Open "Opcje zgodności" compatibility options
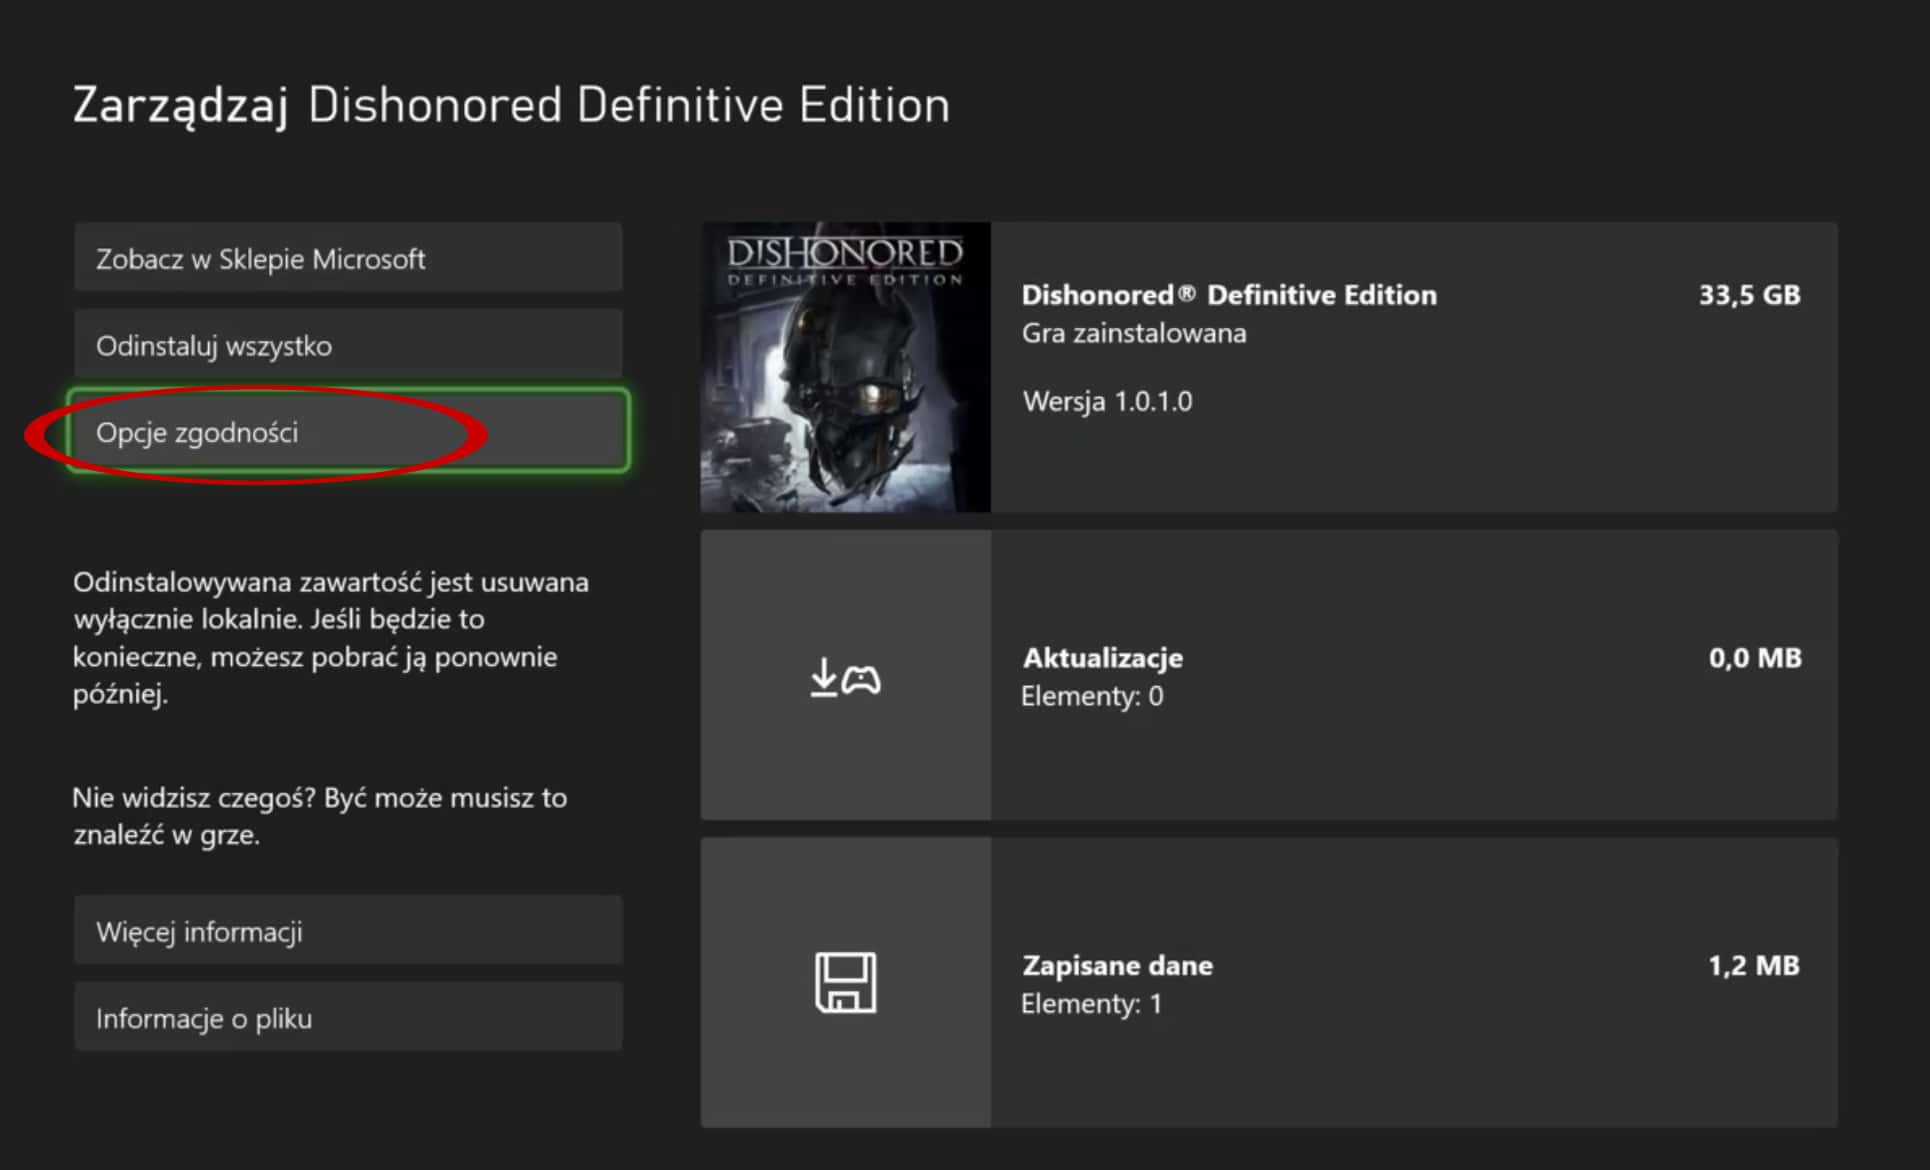The height and width of the screenshot is (1170, 1930). tap(348, 431)
